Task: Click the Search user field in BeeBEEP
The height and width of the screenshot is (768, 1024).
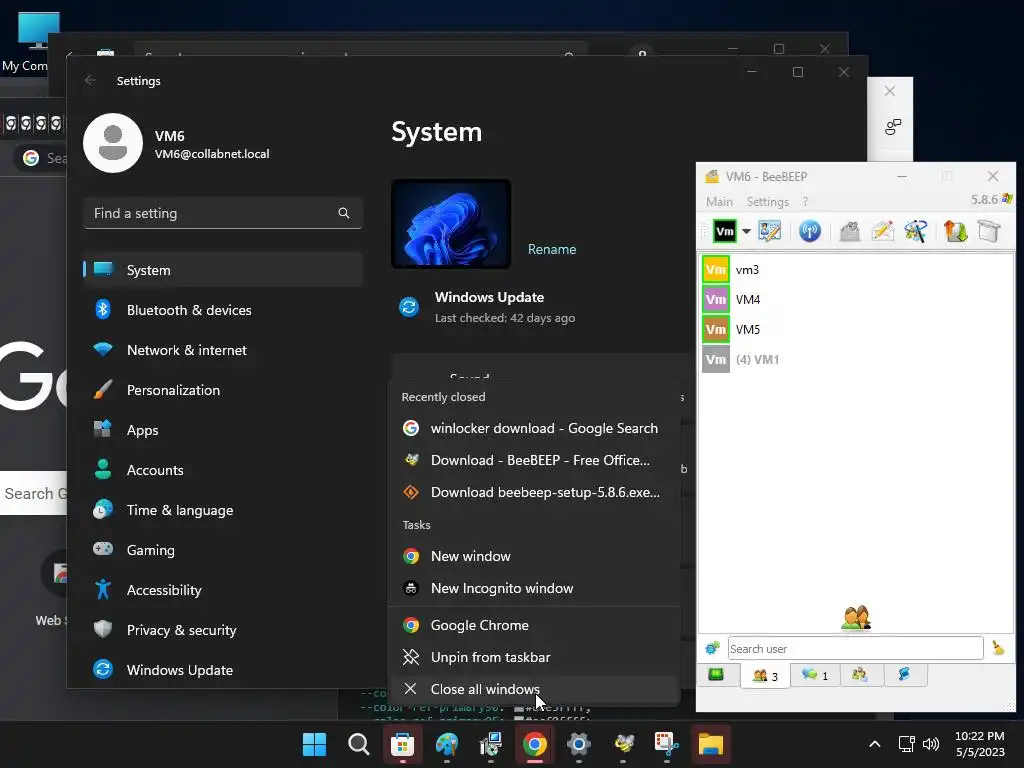Action: click(856, 648)
